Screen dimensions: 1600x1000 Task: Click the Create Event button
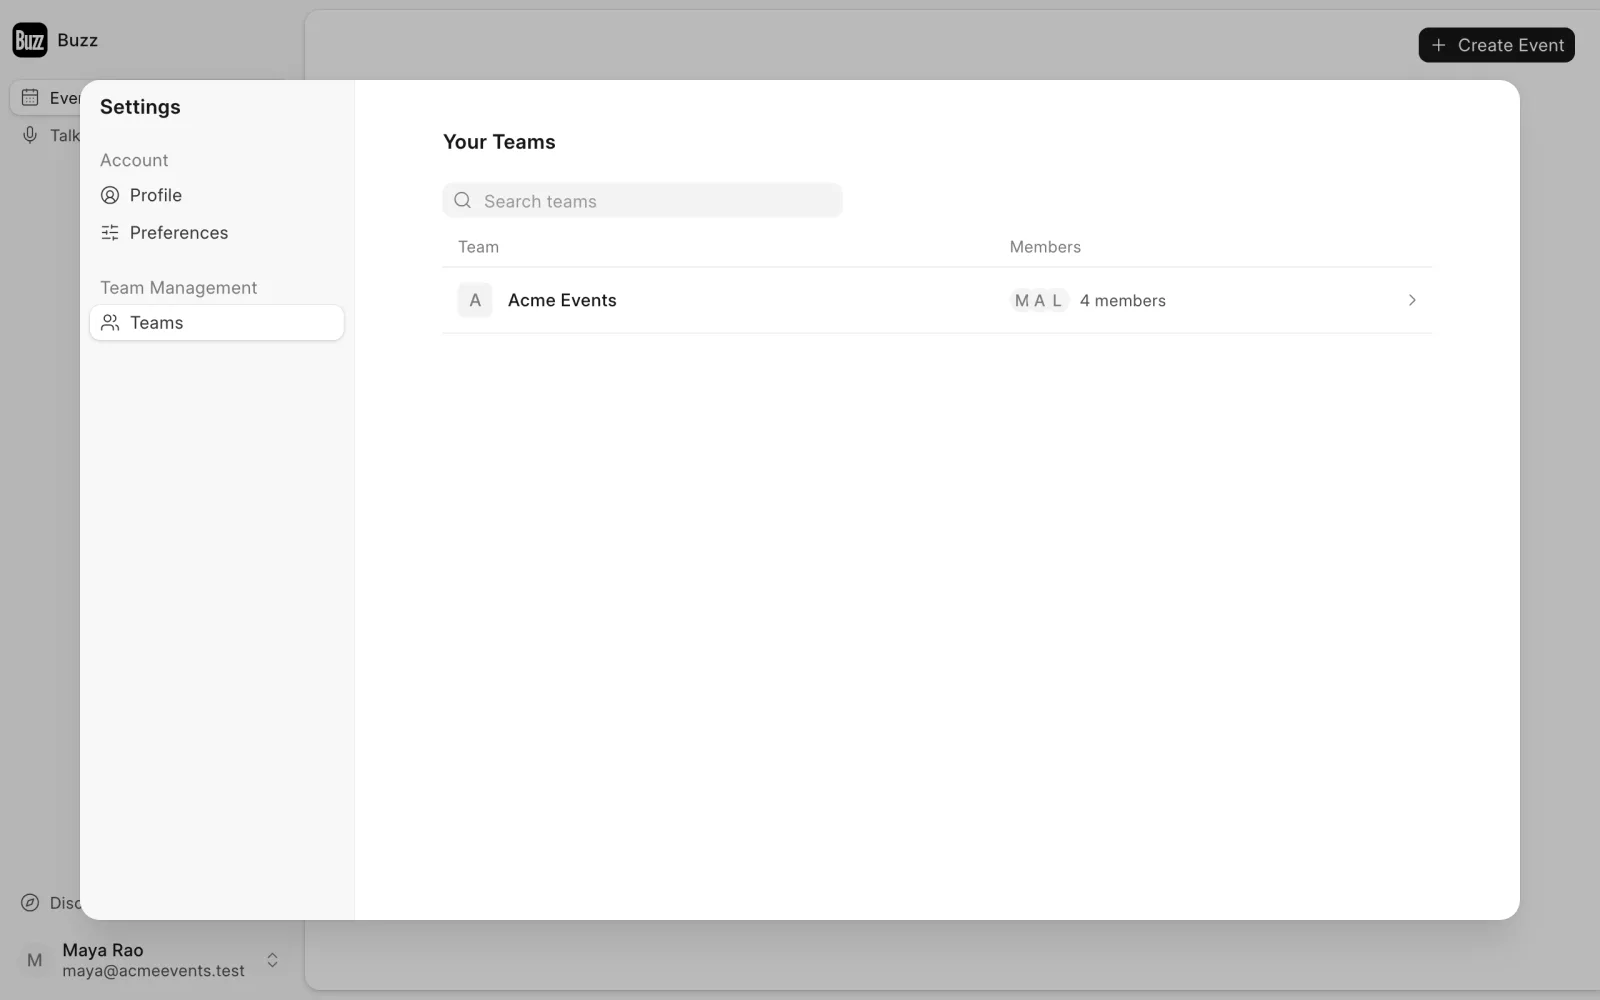click(1496, 45)
